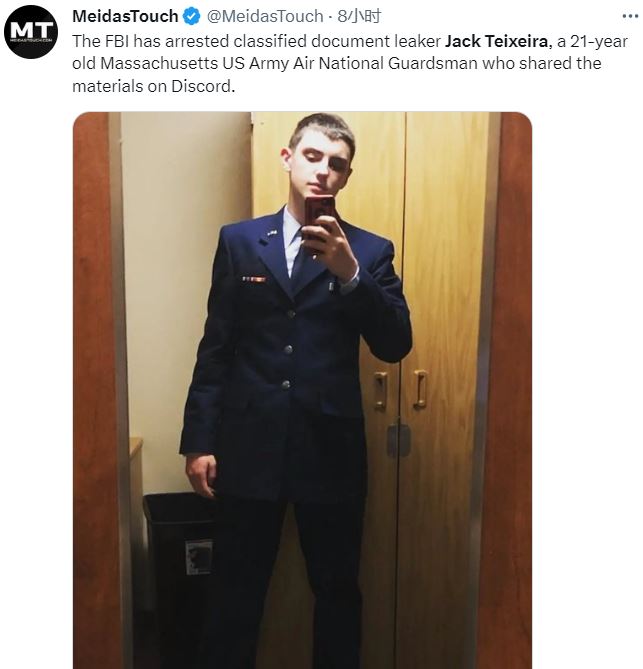Viewport: 643px width, 669px height.
Task: Click the word Discord in the tweet
Action: [x=202, y=87]
